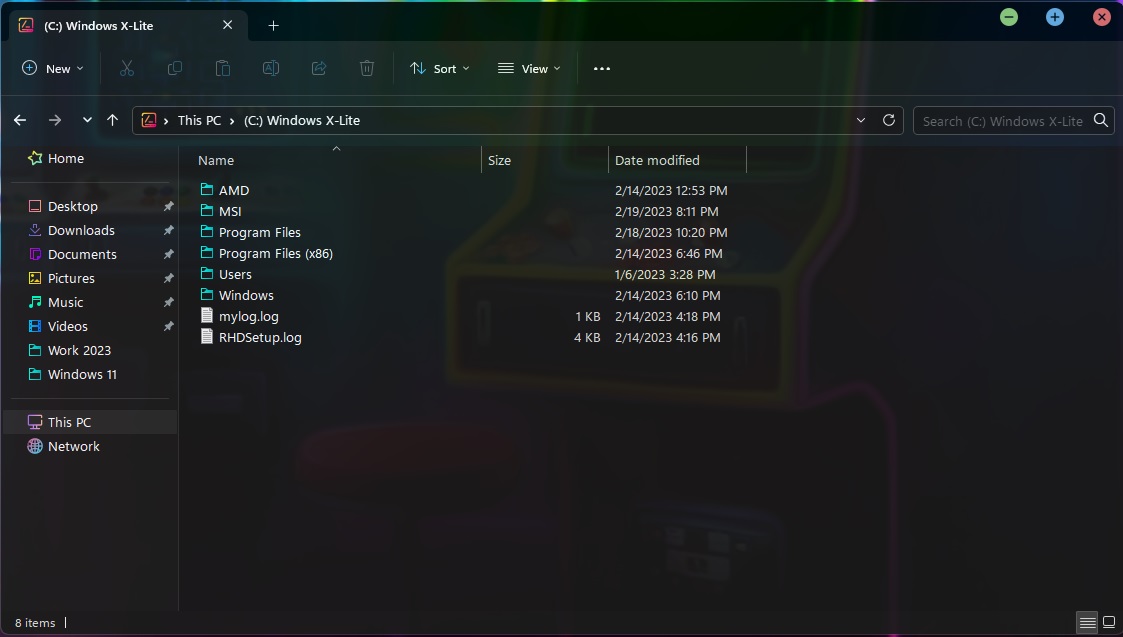The height and width of the screenshot is (637, 1123).
Task: Open the View options dropdown
Action: click(x=529, y=69)
